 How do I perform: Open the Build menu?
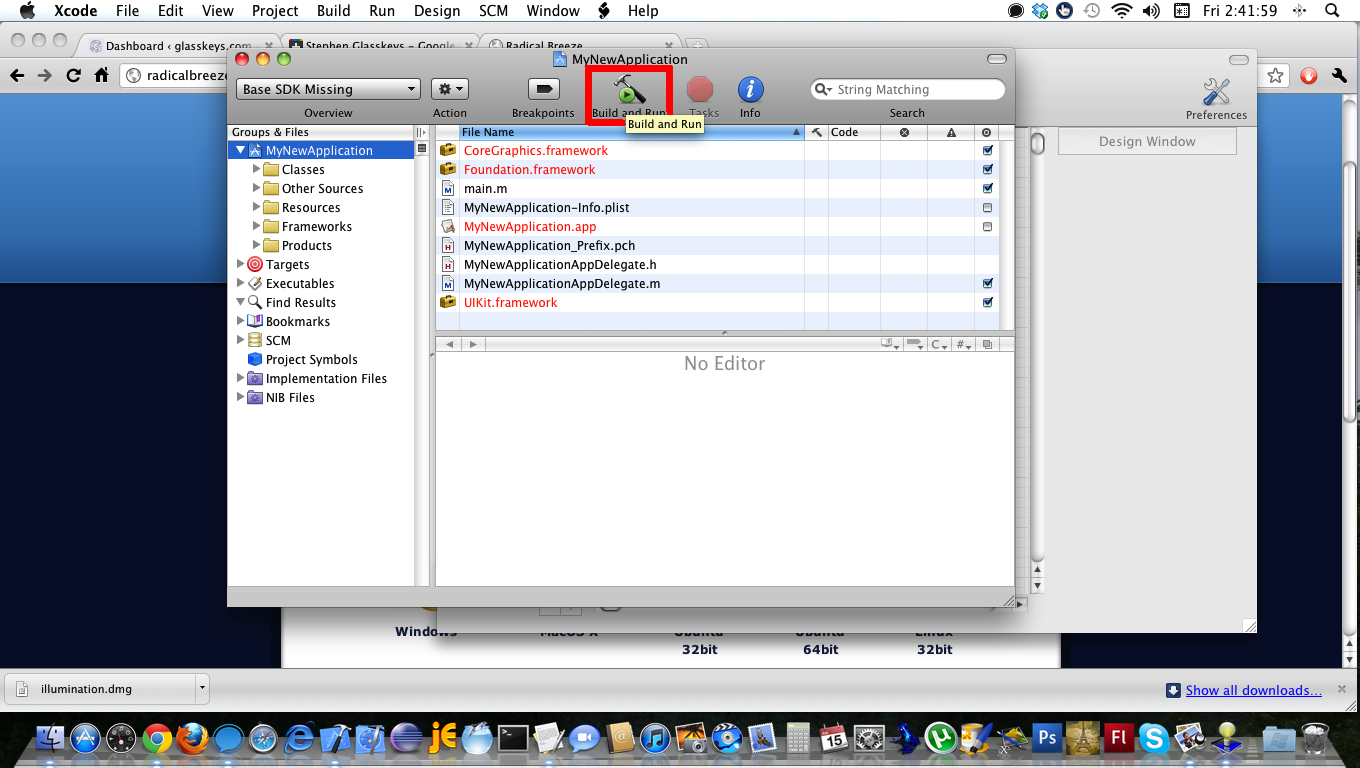333,11
